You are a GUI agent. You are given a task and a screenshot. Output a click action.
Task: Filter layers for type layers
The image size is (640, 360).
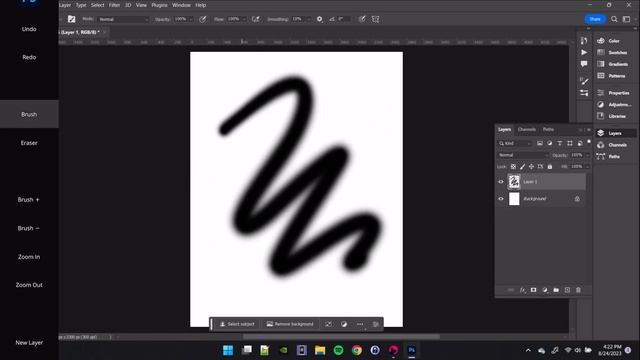click(560, 143)
